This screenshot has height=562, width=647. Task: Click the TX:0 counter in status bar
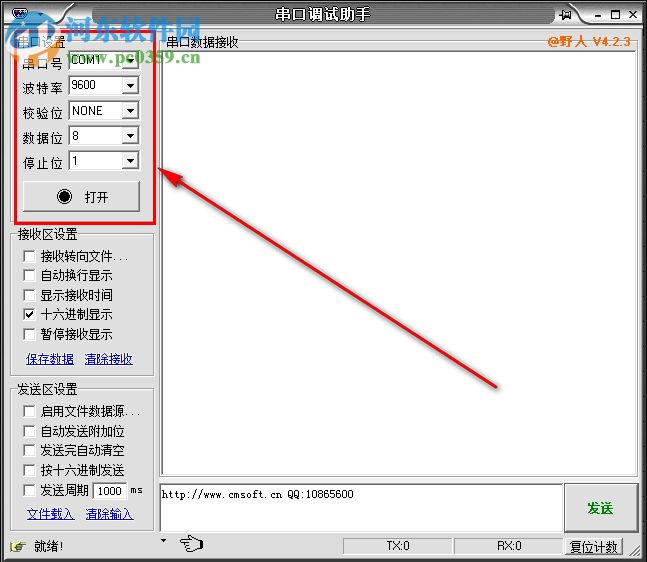pos(398,546)
